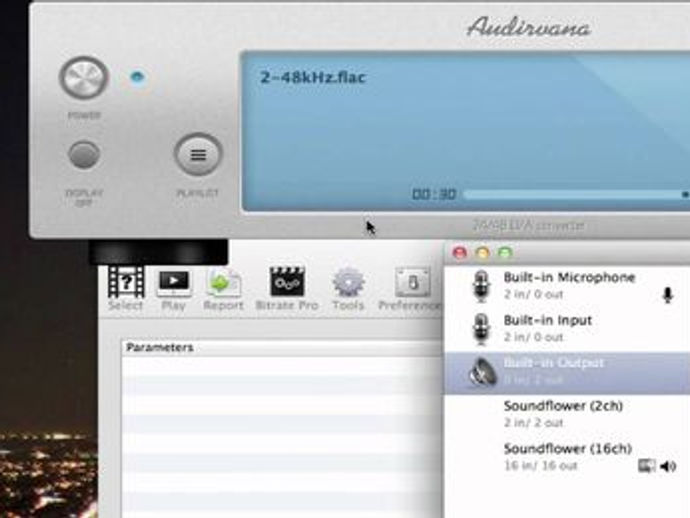Click the Built-in Output speaker image
The width and height of the screenshot is (690, 518).
coord(483,372)
